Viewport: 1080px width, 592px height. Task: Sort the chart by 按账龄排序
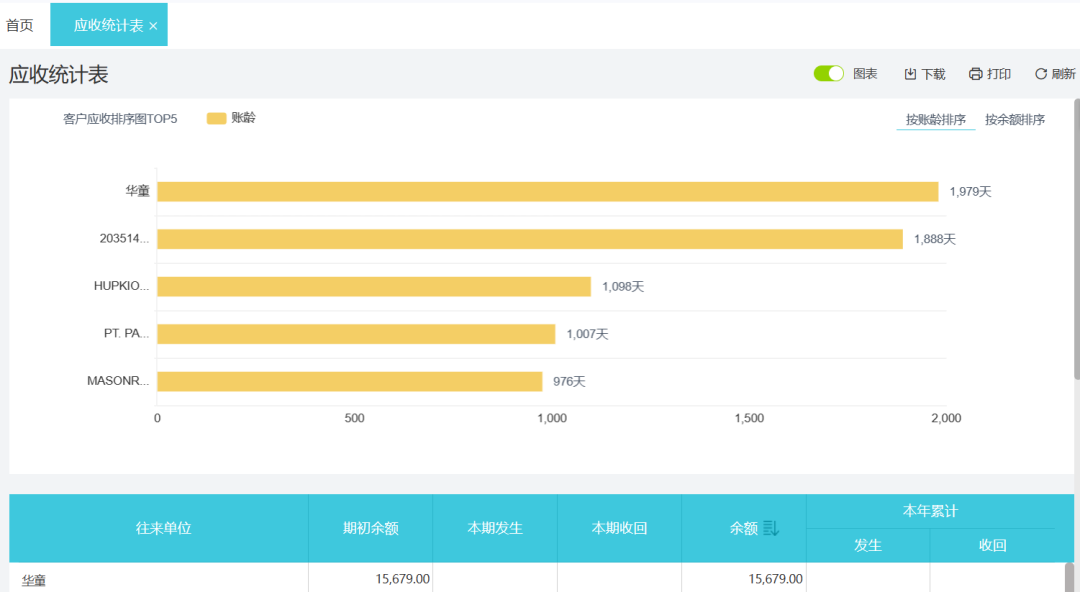[935, 120]
